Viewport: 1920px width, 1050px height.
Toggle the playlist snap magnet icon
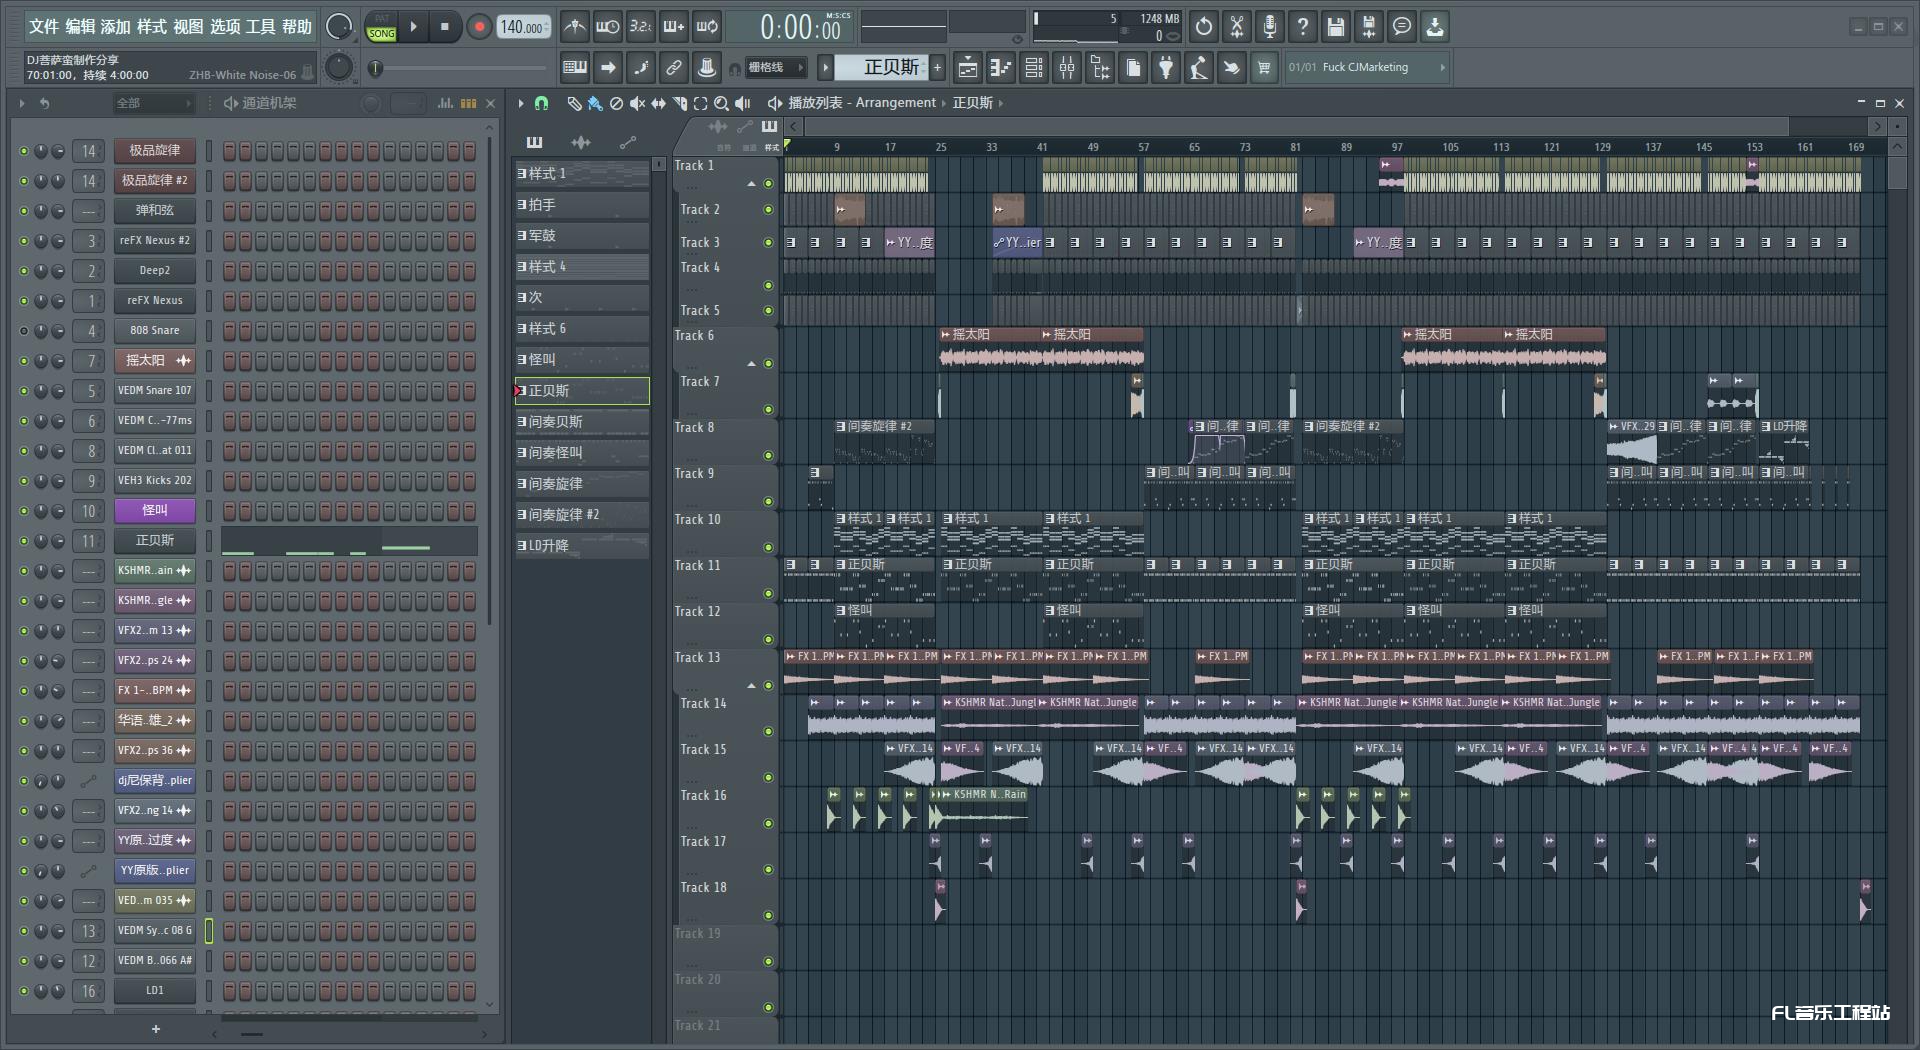[x=541, y=103]
